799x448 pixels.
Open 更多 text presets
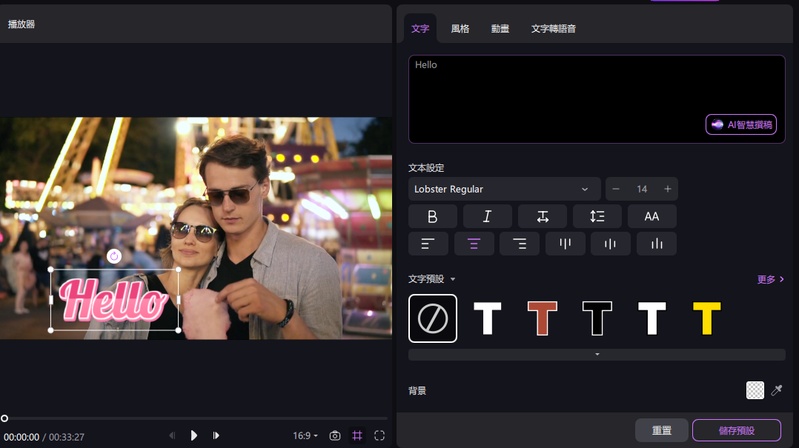[770, 279]
